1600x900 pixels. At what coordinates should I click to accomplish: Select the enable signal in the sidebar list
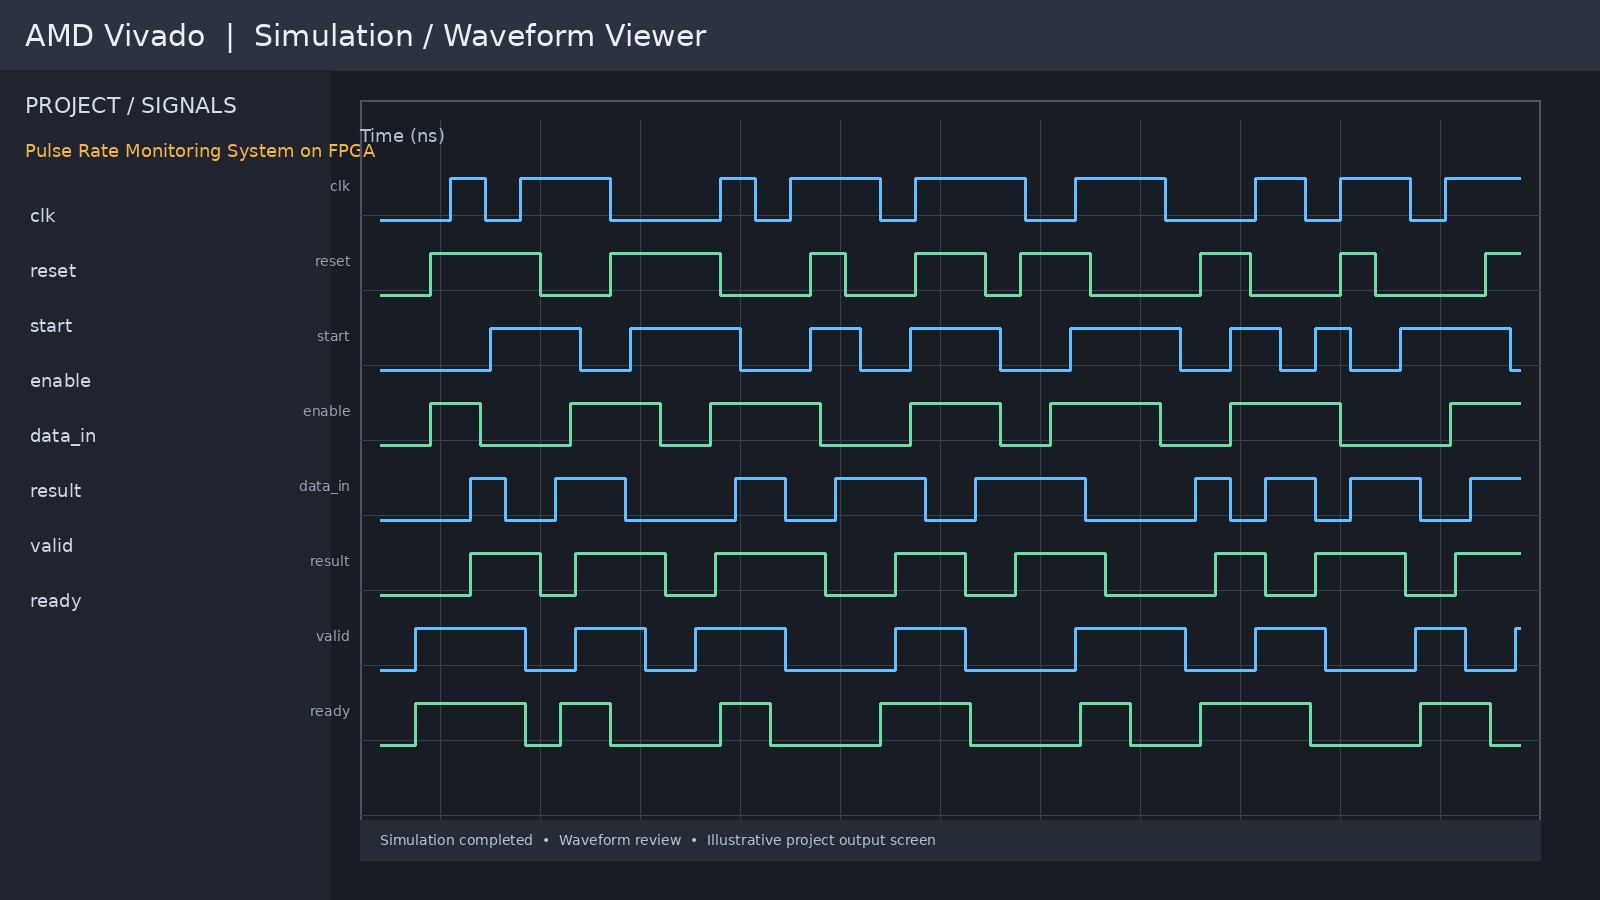pyautogui.click(x=60, y=381)
